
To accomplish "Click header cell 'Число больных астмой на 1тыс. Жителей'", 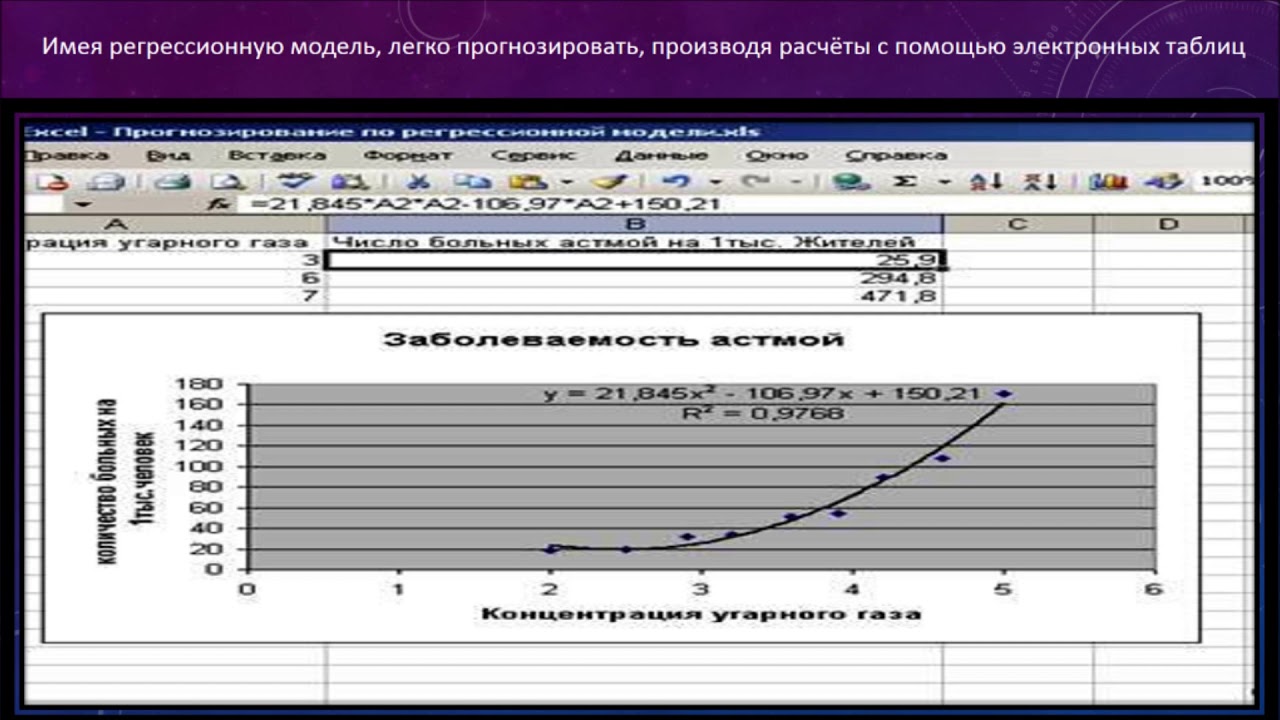I will pyautogui.click(x=634, y=242).
